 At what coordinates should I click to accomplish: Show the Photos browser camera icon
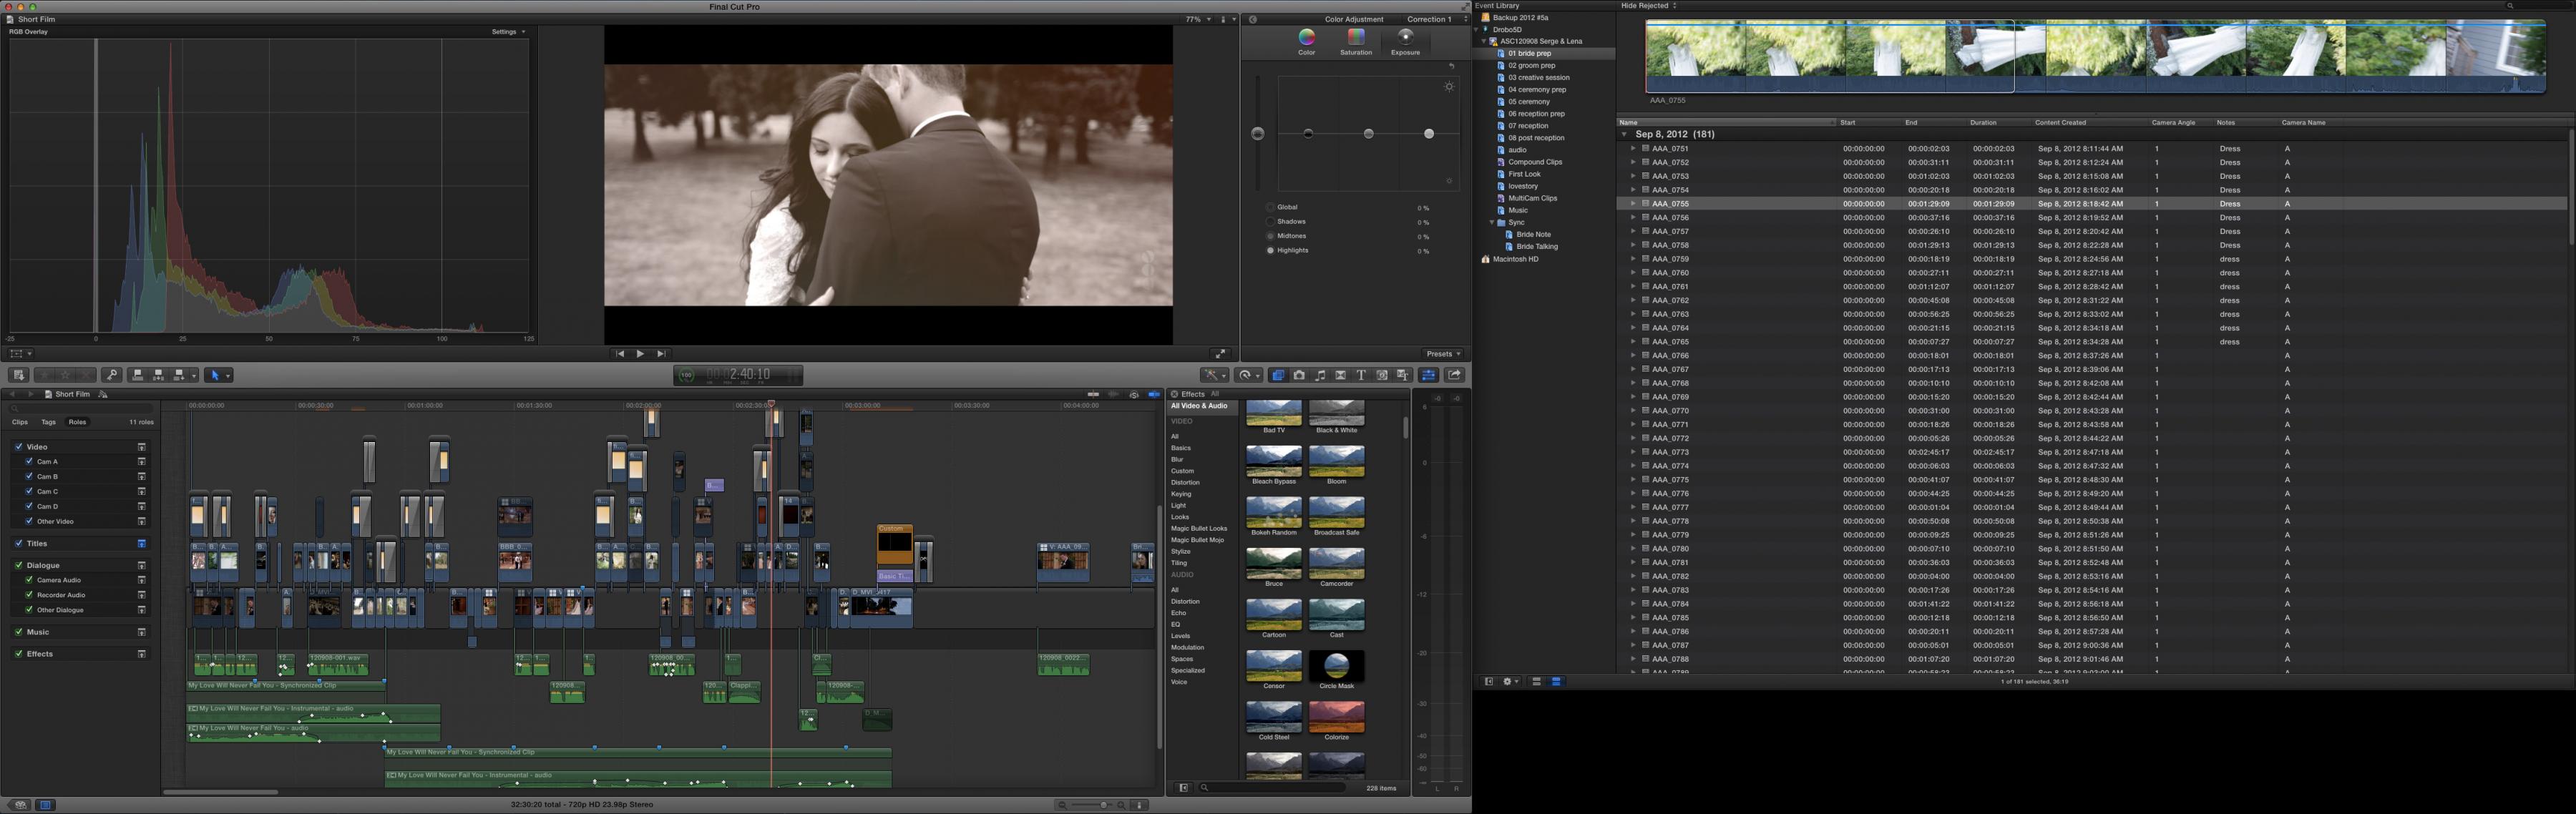pos(1299,375)
